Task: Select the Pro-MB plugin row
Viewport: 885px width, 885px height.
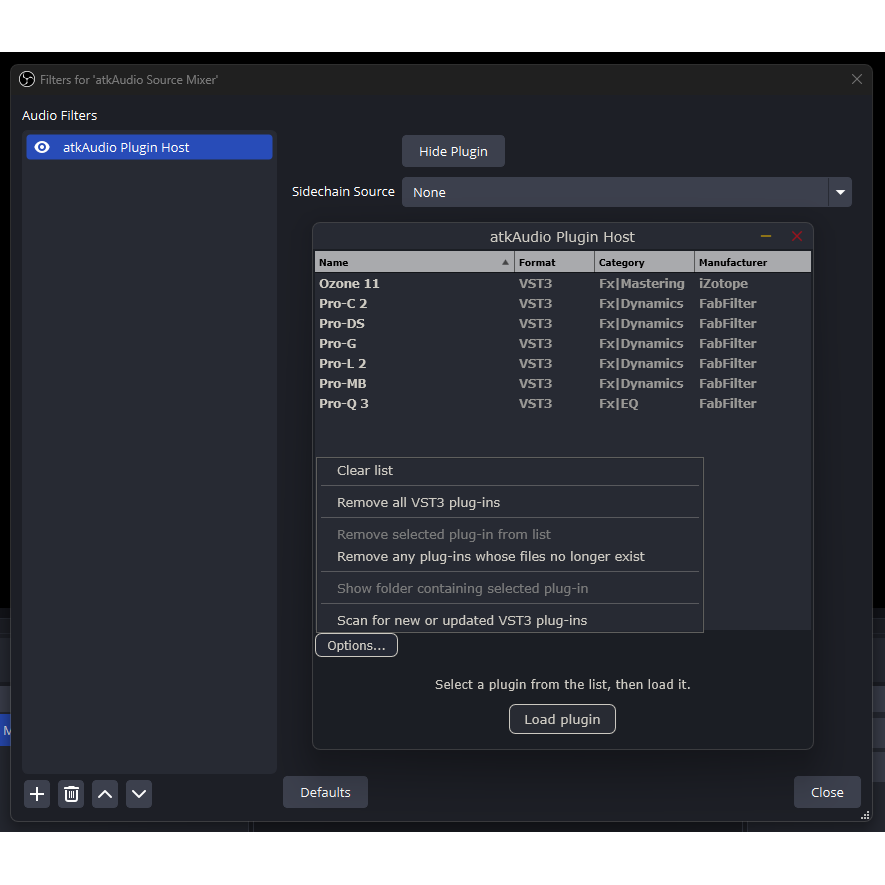Action: click(563, 383)
